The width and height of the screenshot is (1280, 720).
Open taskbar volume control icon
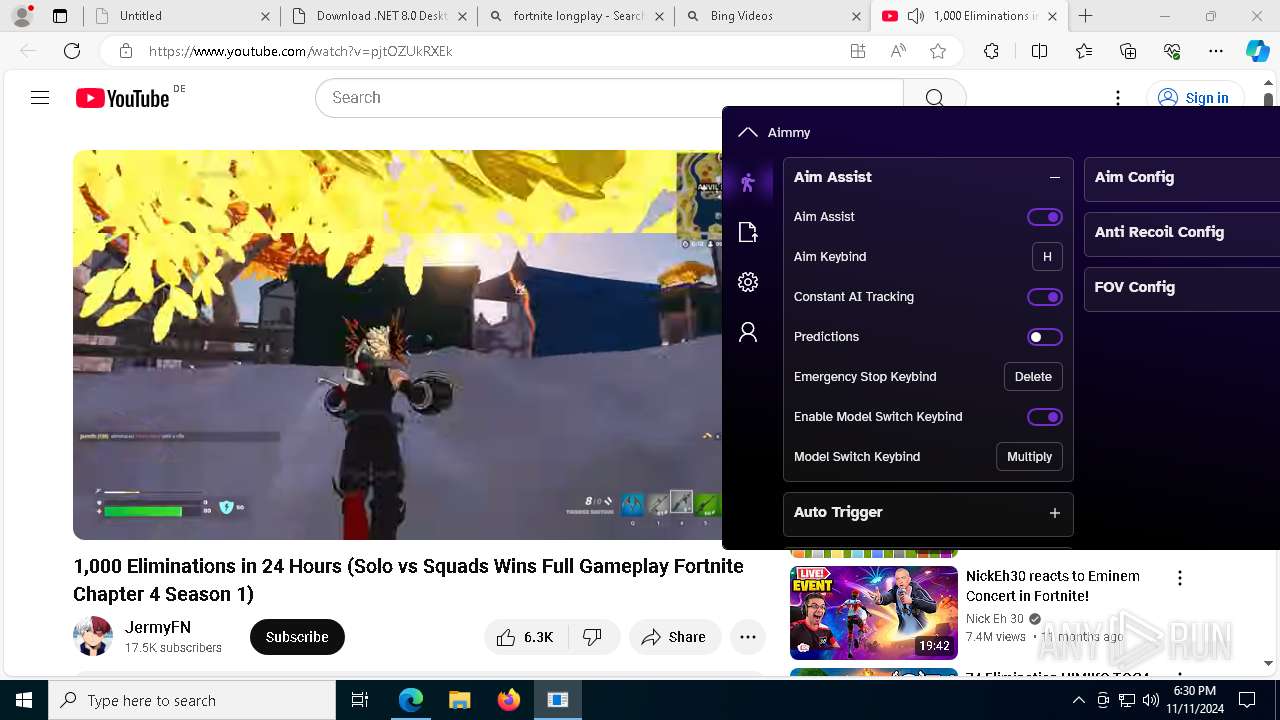click(1150, 700)
